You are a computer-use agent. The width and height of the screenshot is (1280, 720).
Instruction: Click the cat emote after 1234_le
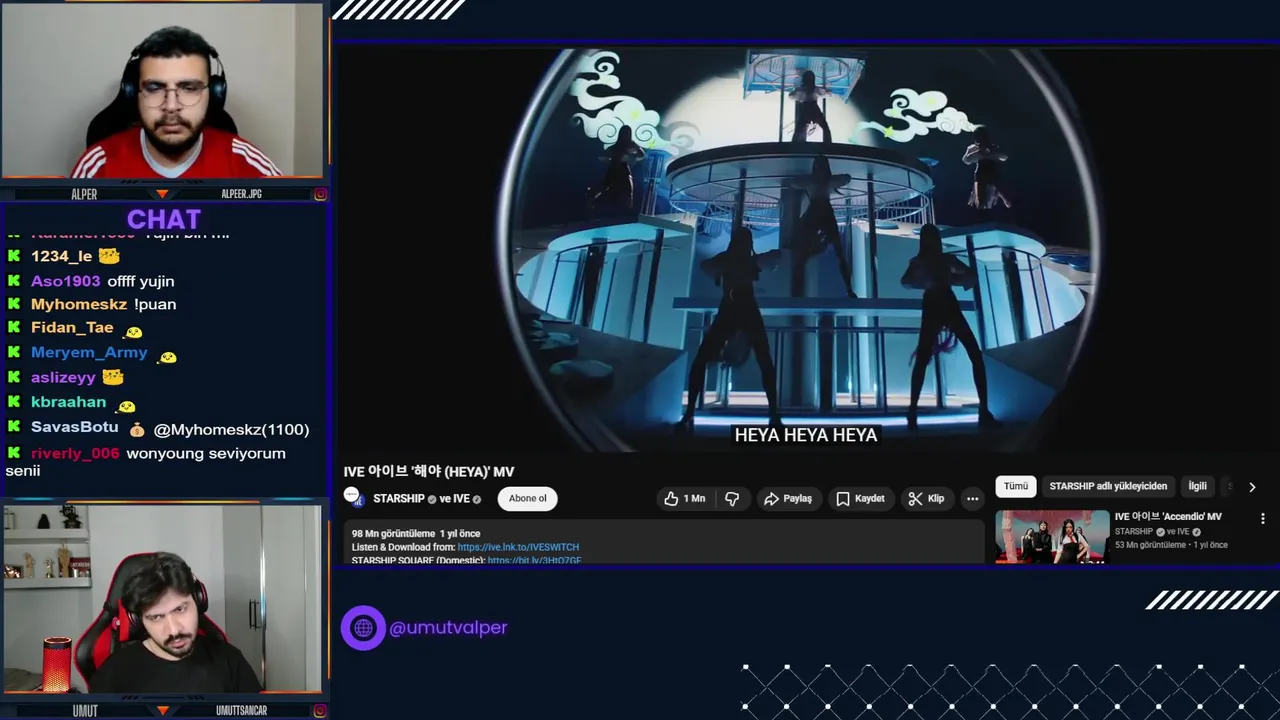pos(109,256)
